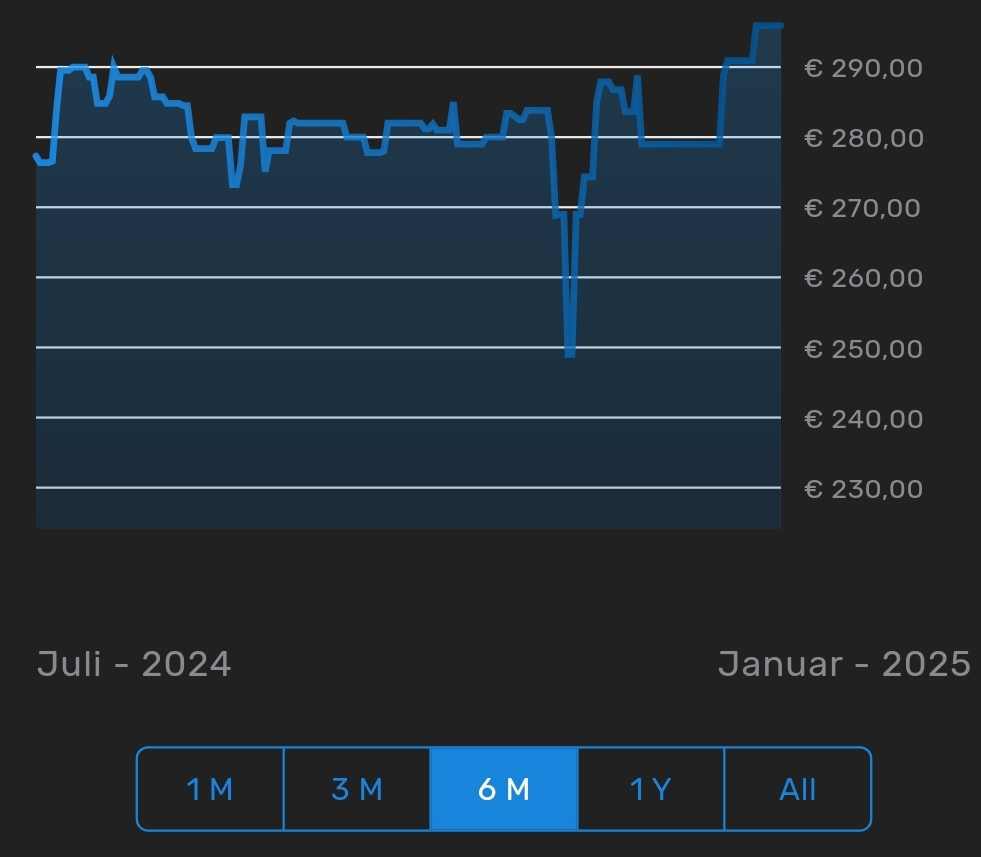Click the € 260,00 axis label
The height and width of the screenshot is (857, 981).
(x=863, y=278)
